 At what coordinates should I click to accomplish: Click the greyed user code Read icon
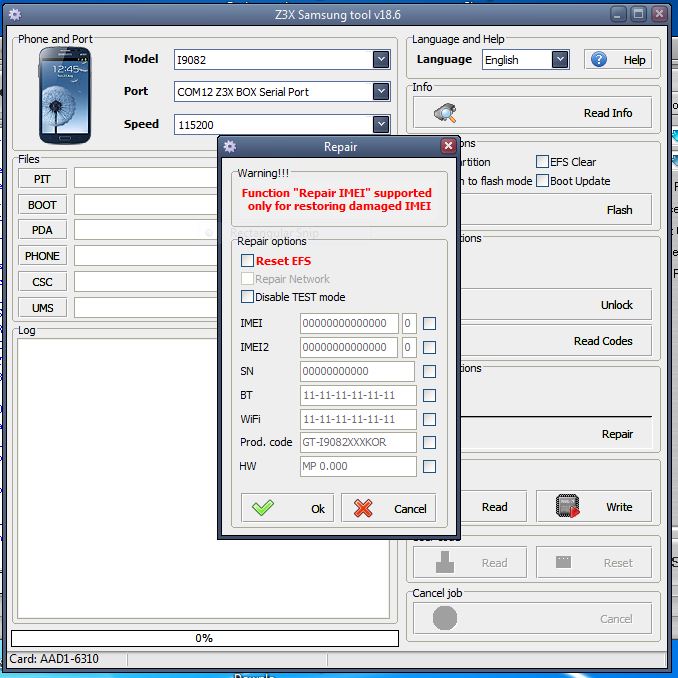click(x=445, y=562)
